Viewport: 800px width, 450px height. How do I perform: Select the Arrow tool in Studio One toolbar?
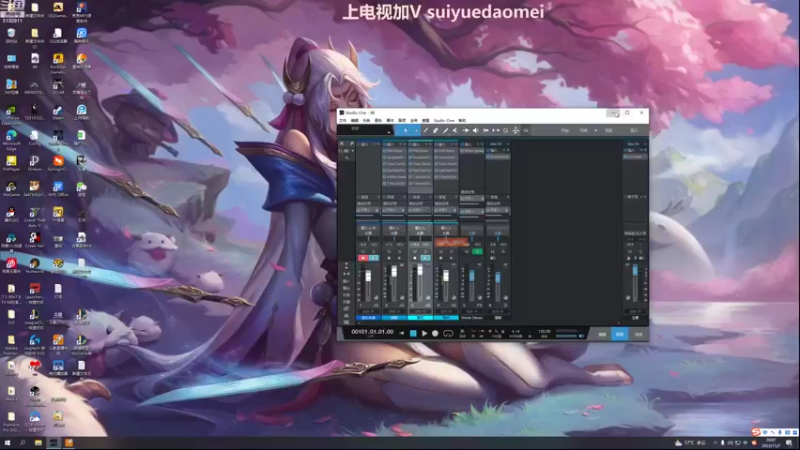pyautogui.click(x=406, y=131)
